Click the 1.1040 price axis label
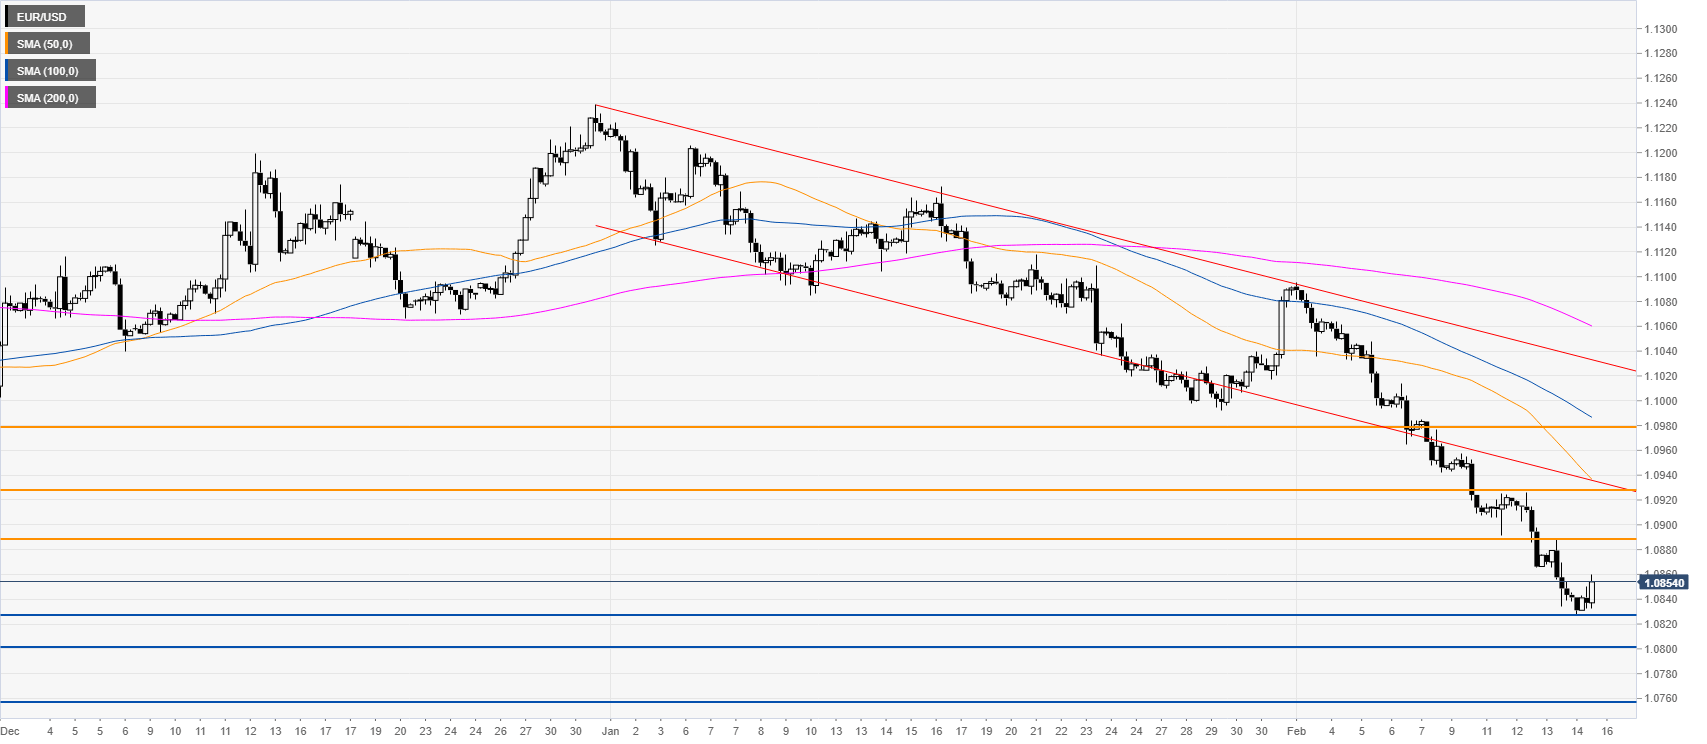1707x744 pixels. 1660,351
